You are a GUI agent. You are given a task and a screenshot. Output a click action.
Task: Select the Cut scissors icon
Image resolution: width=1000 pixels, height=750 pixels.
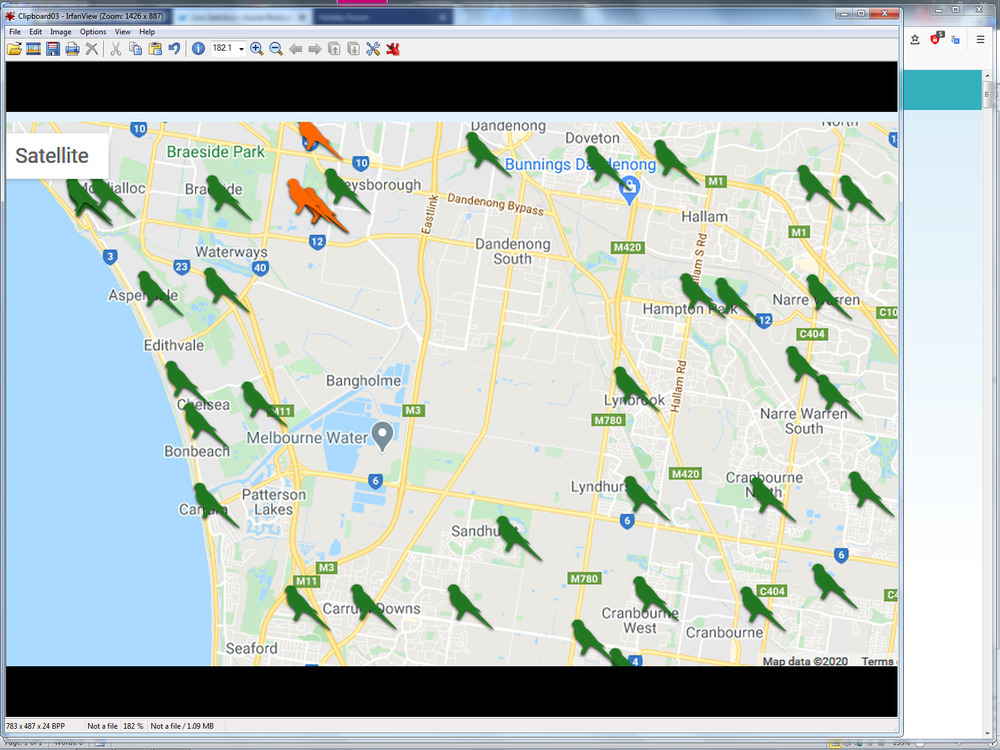(116, 49)
